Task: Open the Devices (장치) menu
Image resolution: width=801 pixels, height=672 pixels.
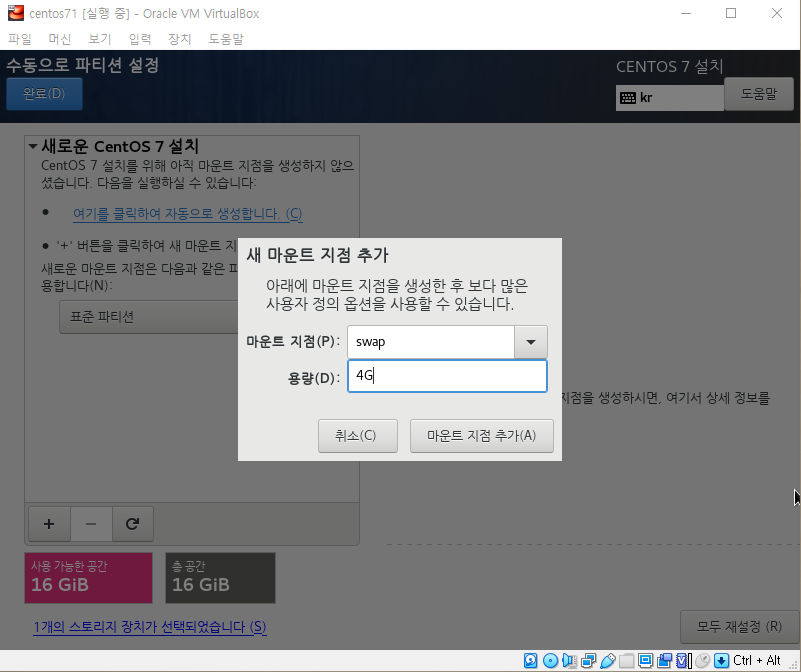Action: (180, 39)
